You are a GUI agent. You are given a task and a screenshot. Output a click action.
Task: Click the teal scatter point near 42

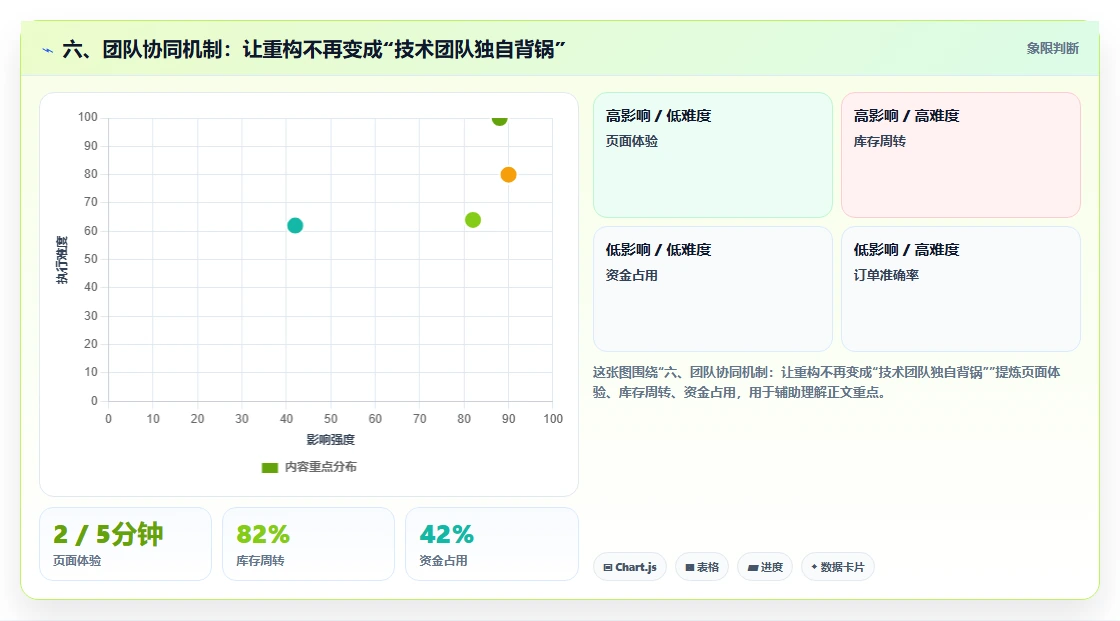295,225
